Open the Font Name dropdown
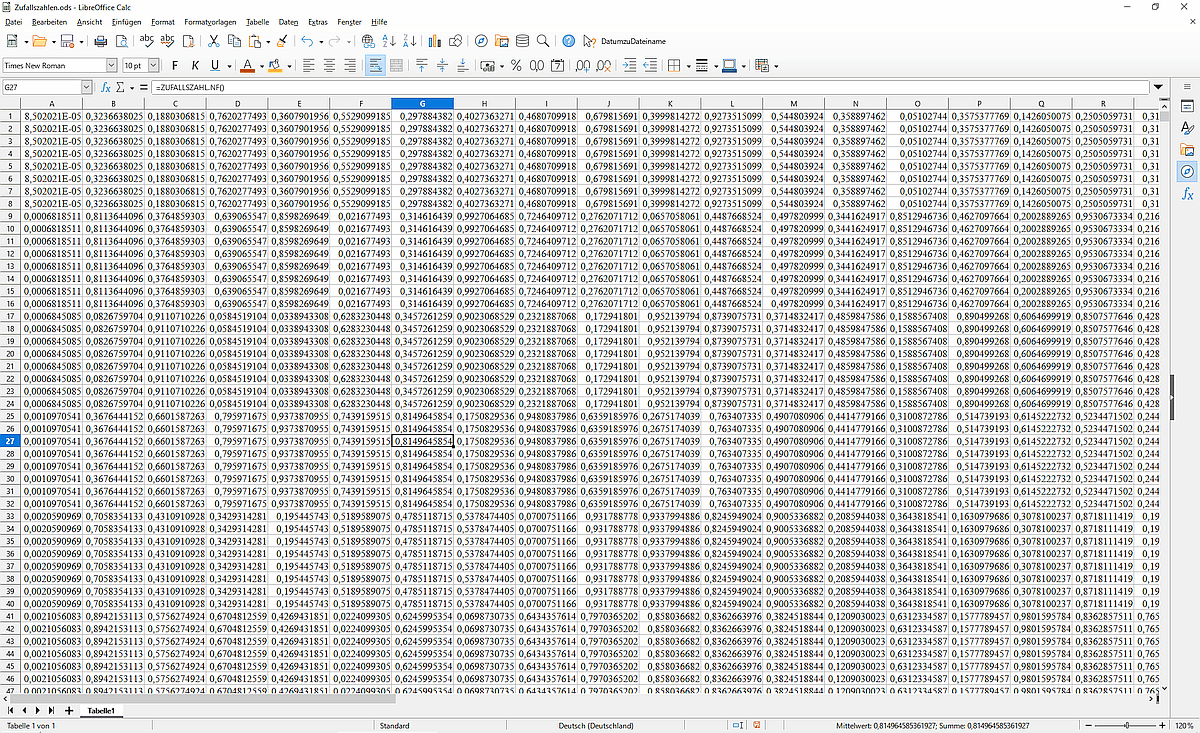The image size is (1200, 733). click(111, 65)
